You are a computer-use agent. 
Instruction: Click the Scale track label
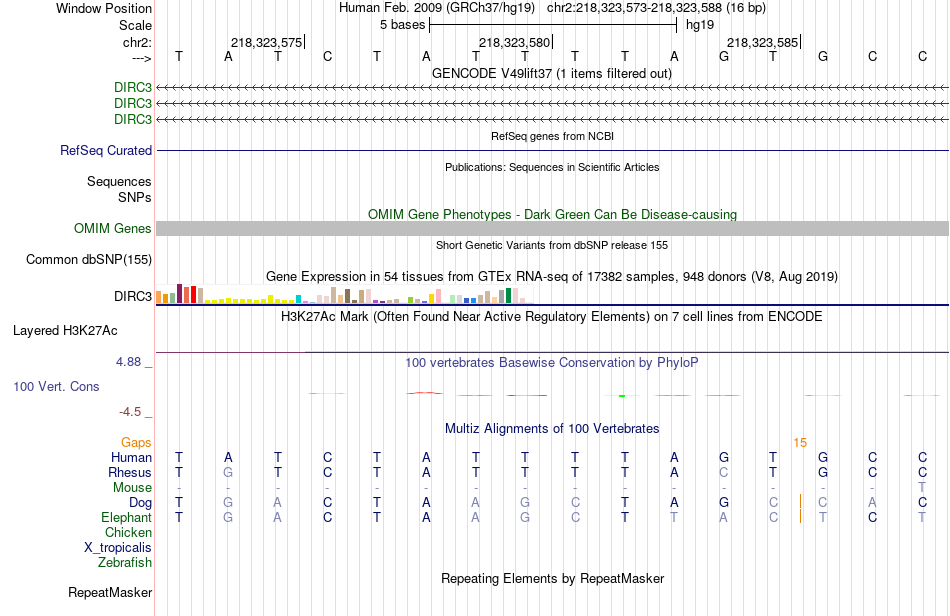tap(135, 25)
